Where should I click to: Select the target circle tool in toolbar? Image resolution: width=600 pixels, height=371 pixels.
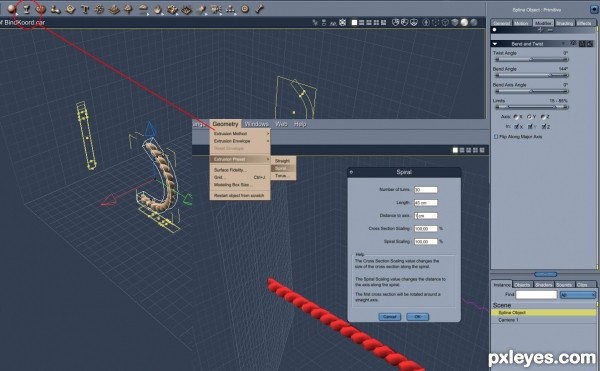(x=245, y=9)
